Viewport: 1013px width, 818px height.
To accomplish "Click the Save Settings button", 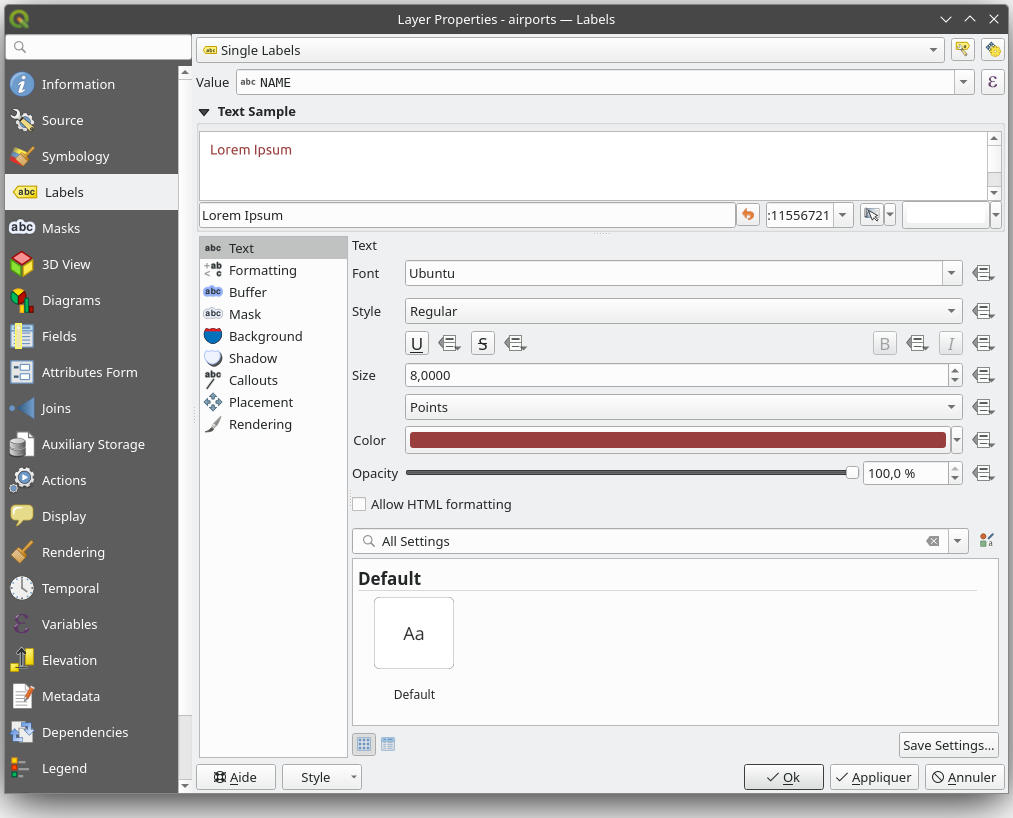I will click(x=948, y=745).
